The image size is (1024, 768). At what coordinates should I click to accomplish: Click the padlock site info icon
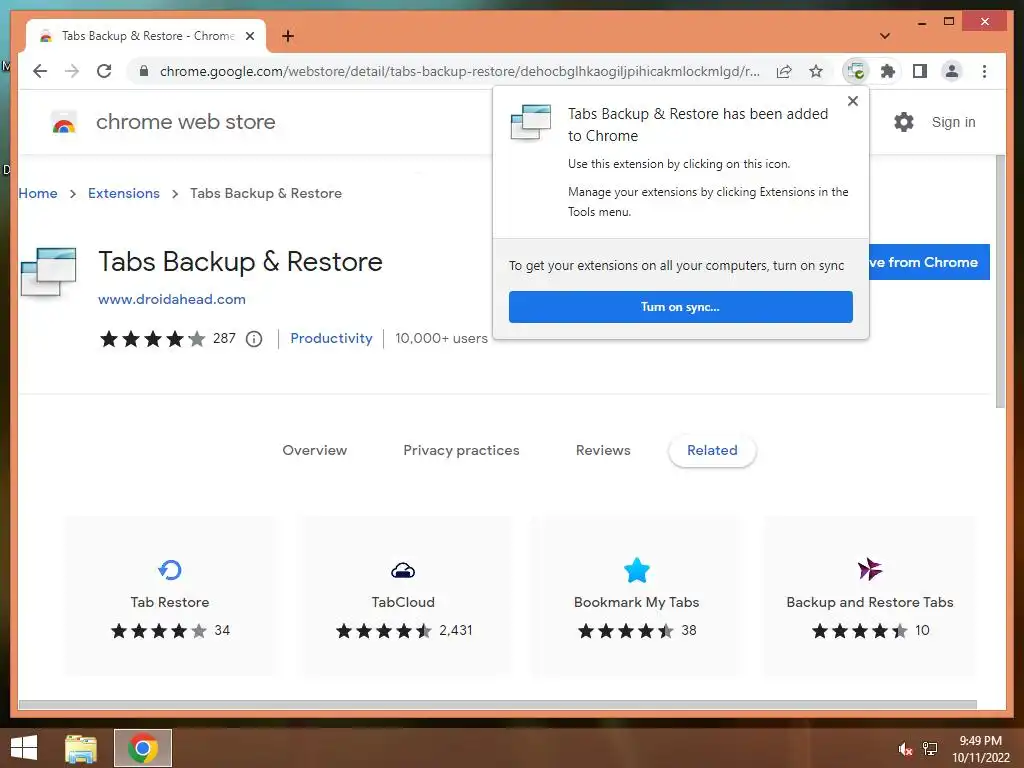click(144, 71)
